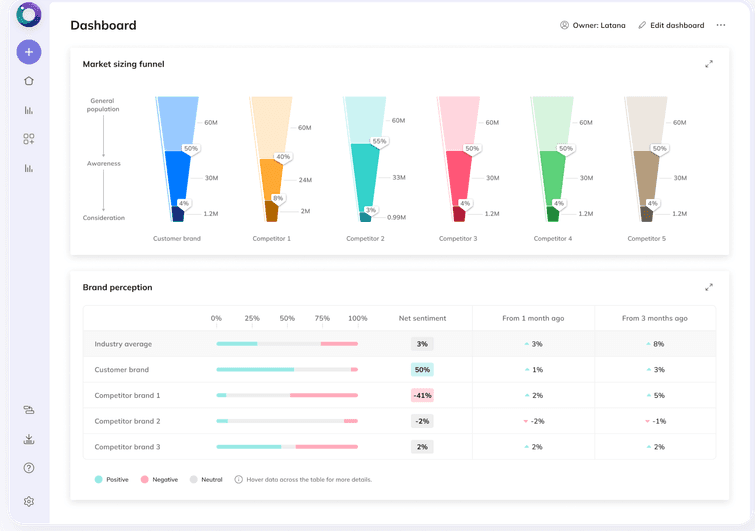Click the Industry average sentiment bar

287,344
